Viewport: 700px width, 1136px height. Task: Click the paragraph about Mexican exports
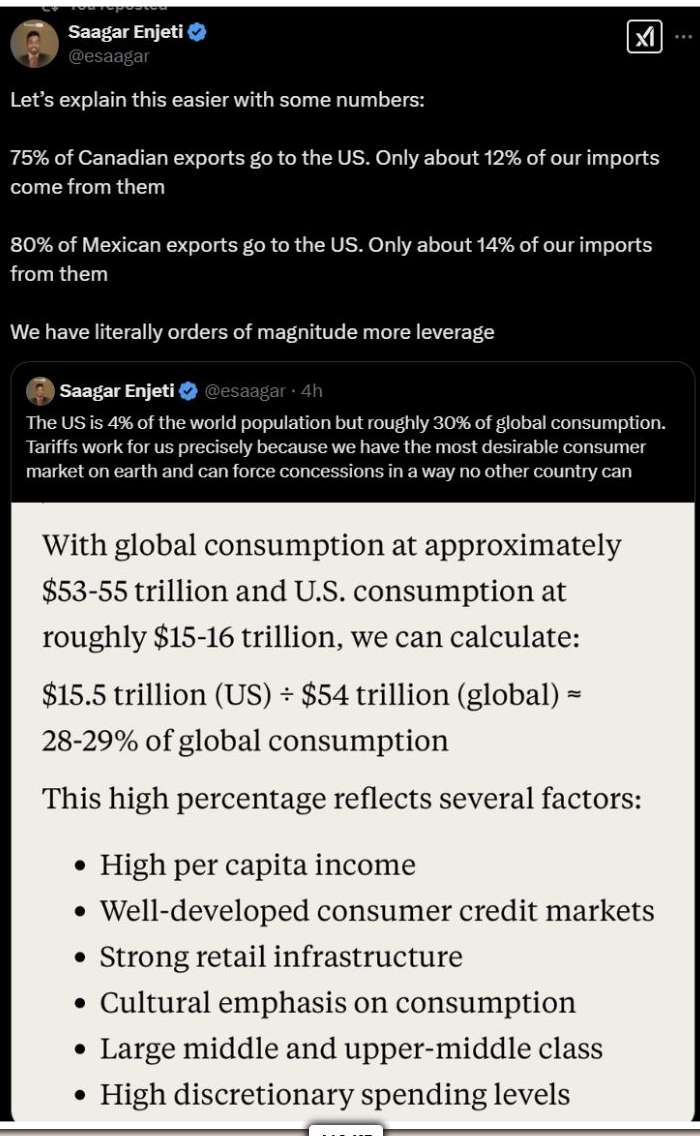330,259
